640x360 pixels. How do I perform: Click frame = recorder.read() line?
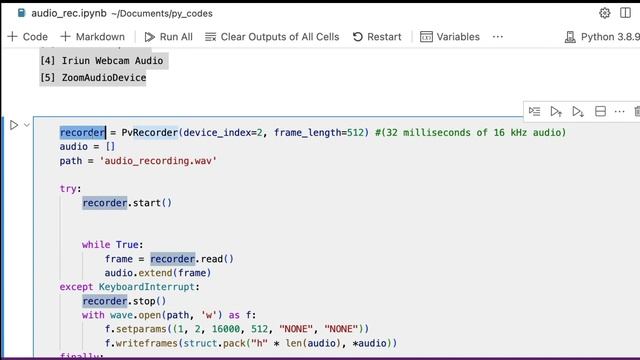click(x=169, y=259)
